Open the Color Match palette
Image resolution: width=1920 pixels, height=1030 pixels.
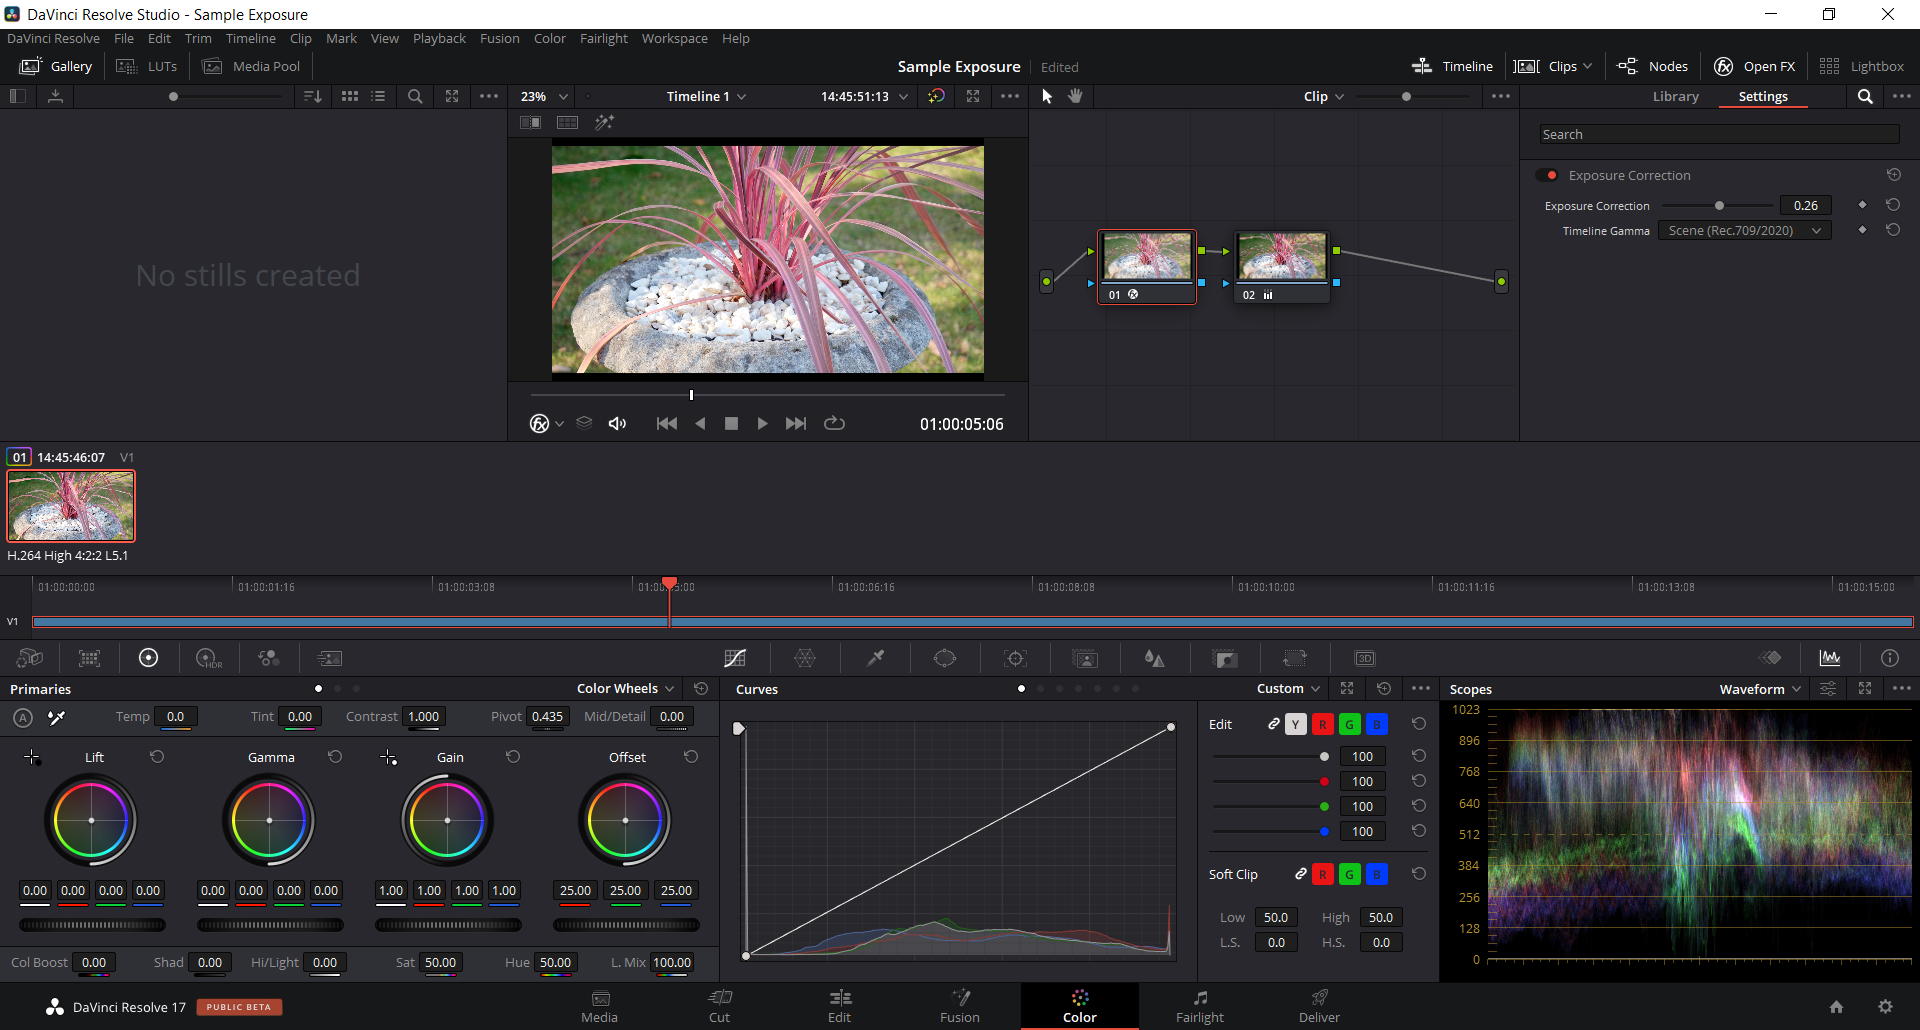[x=90, y=658]
